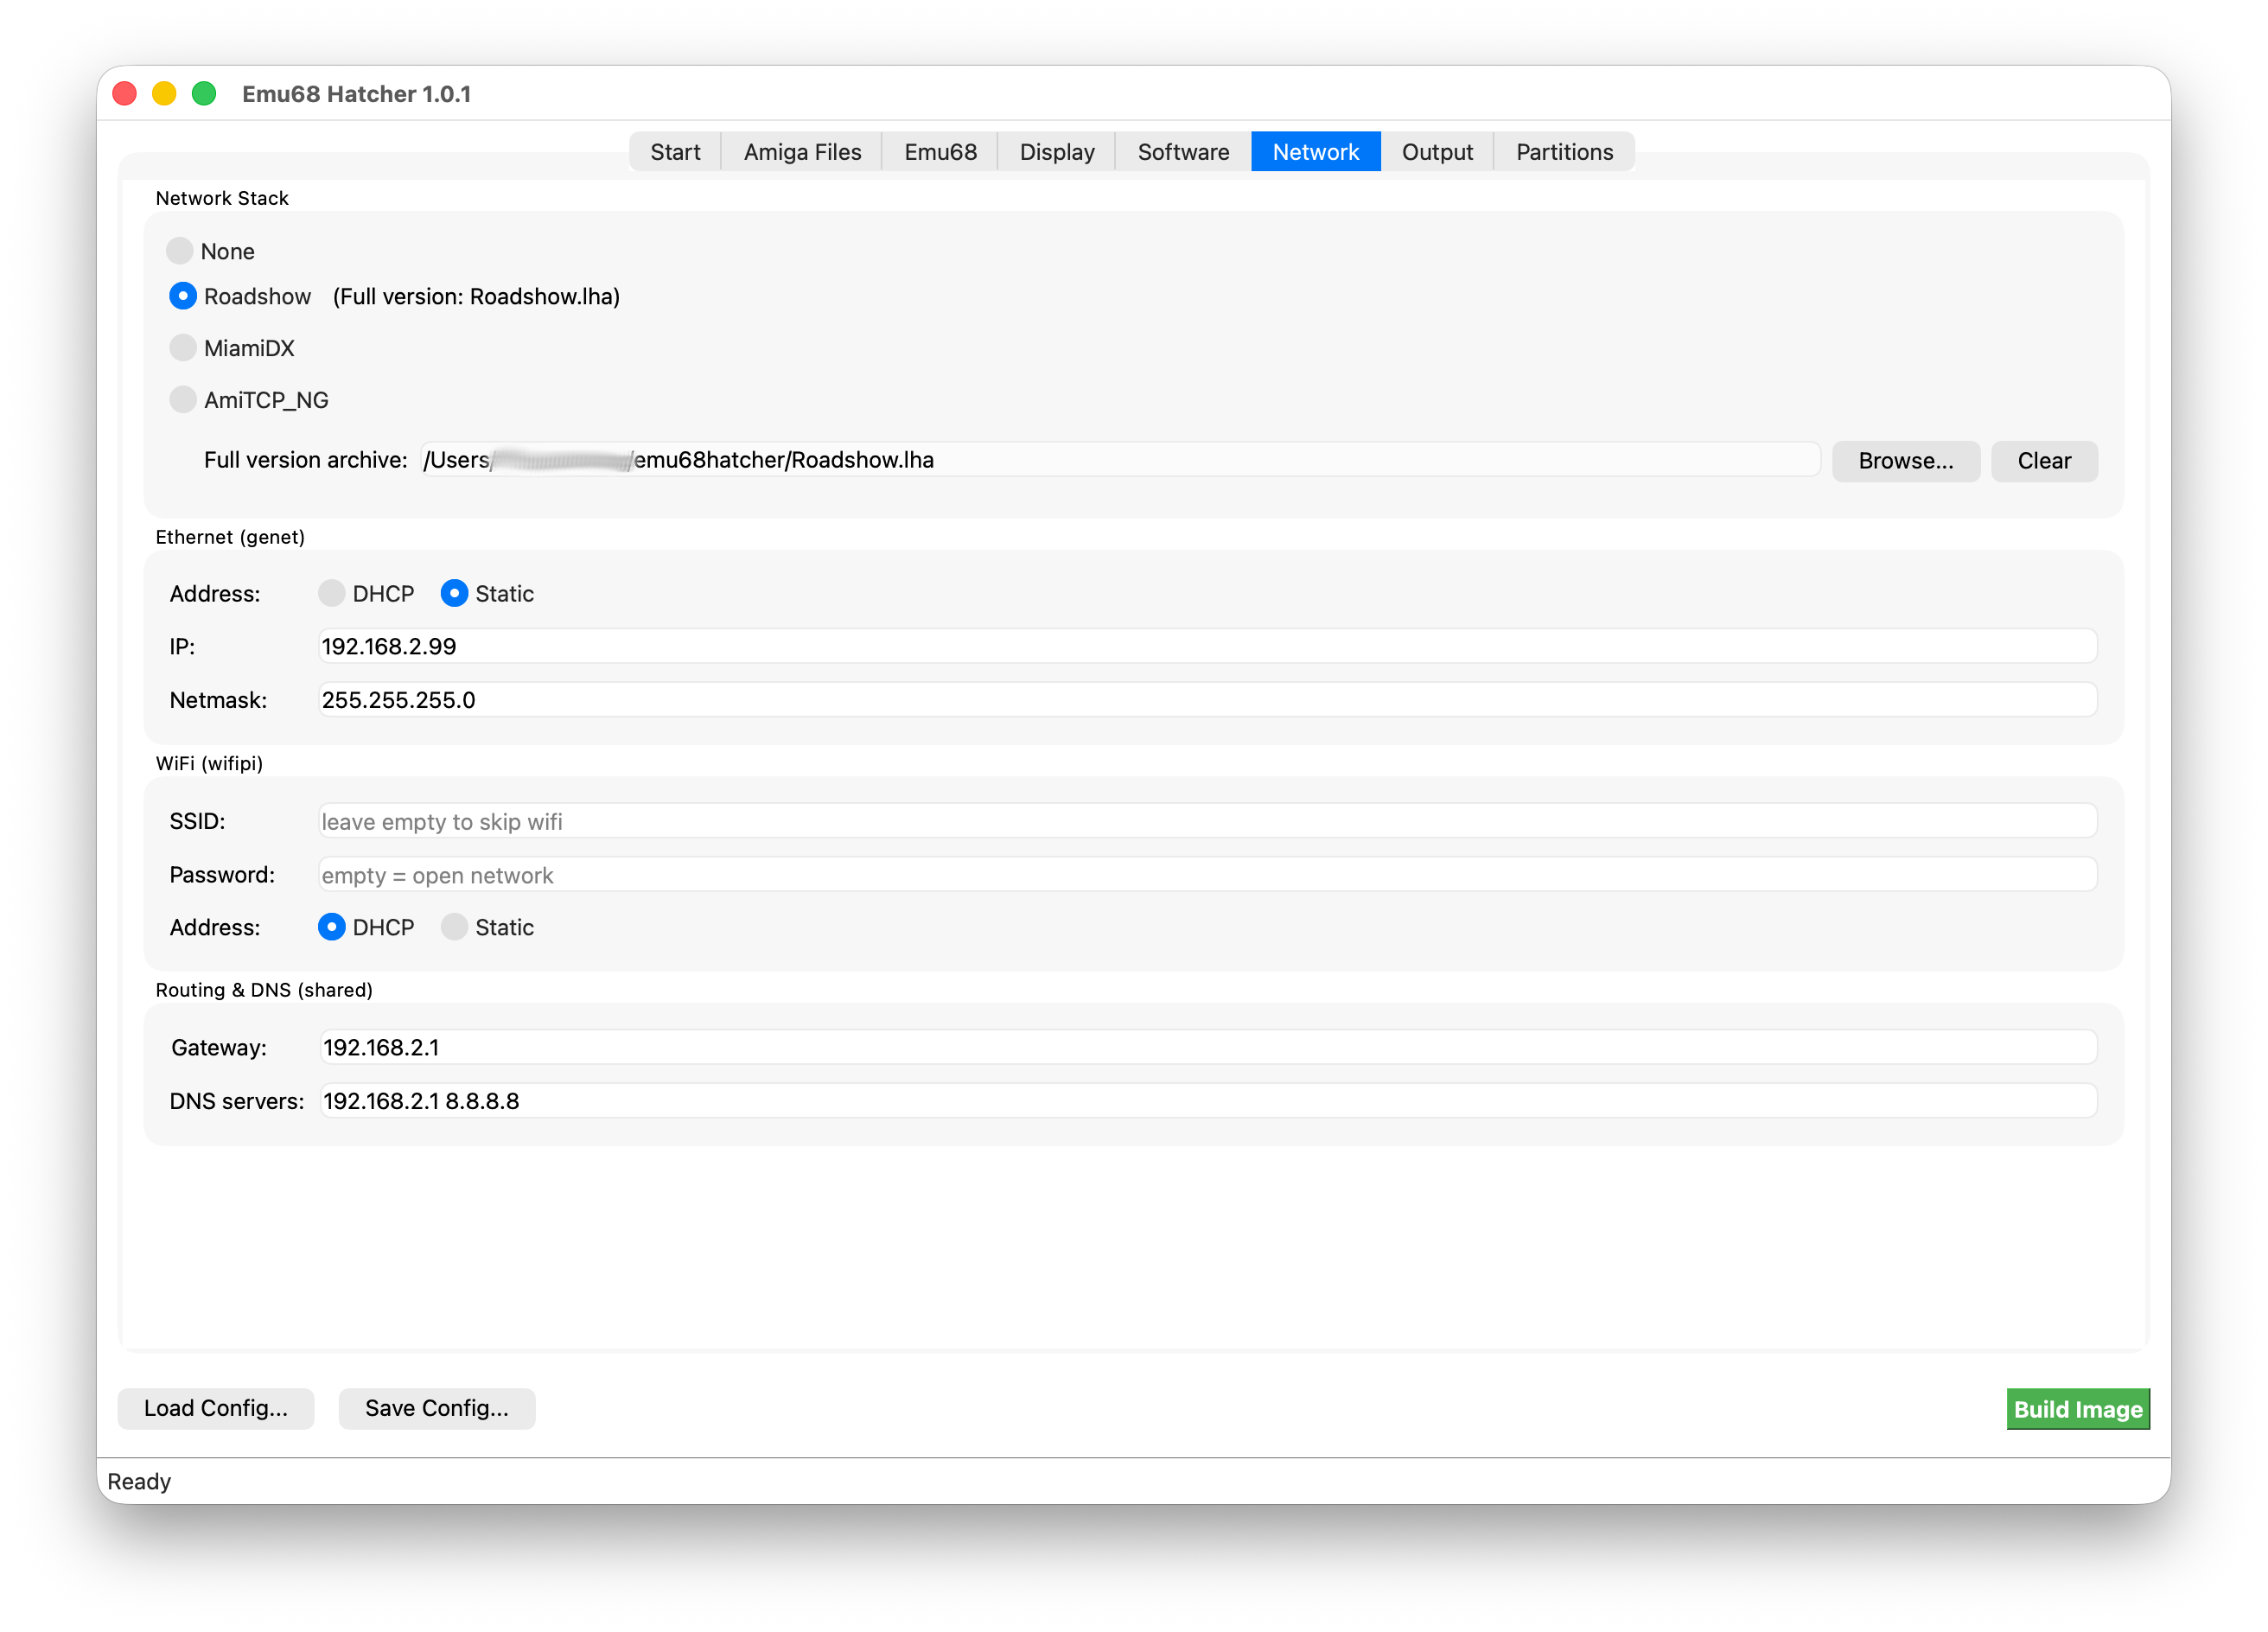Image resolution: width=2268 pixels, height=1632 pixels.
Task: Clear the full version archive path
Action: (2044, 461)
